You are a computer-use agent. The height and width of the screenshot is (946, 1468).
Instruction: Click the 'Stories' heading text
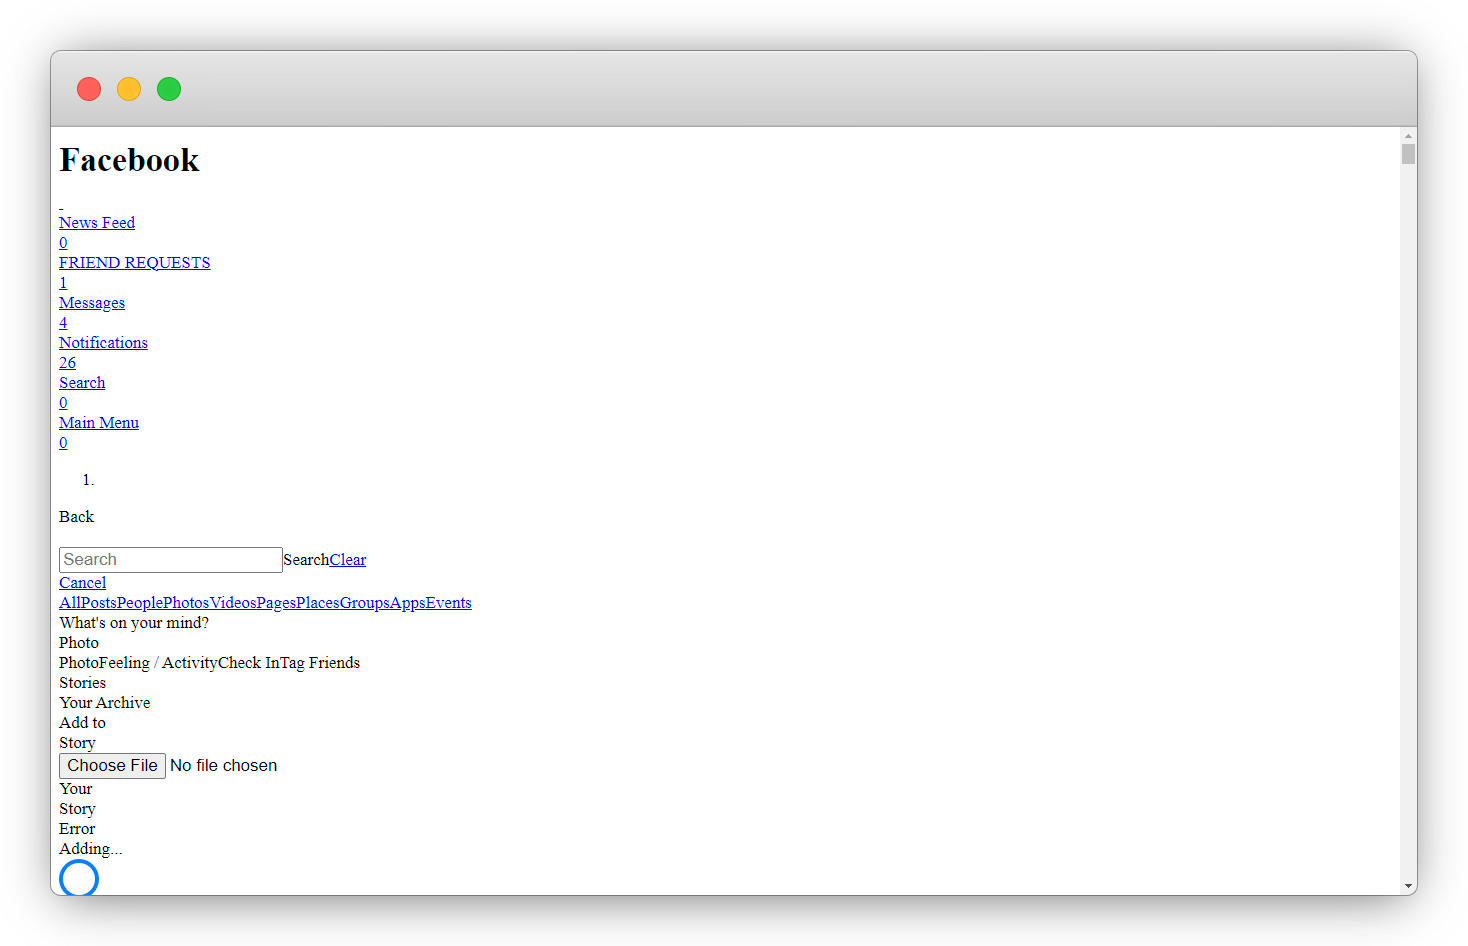(82, 683)
